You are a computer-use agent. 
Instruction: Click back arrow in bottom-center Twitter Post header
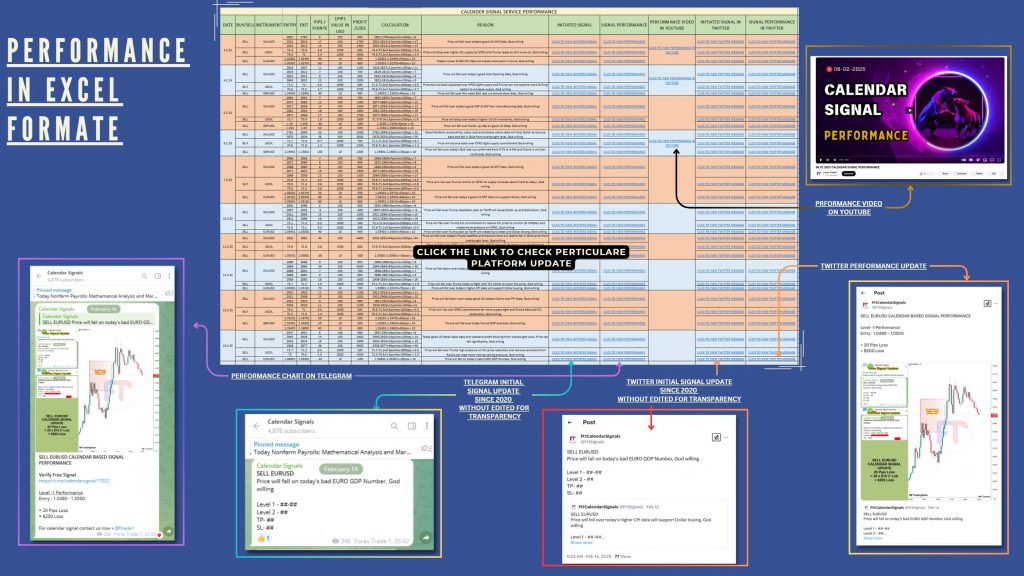coord(570,422)
